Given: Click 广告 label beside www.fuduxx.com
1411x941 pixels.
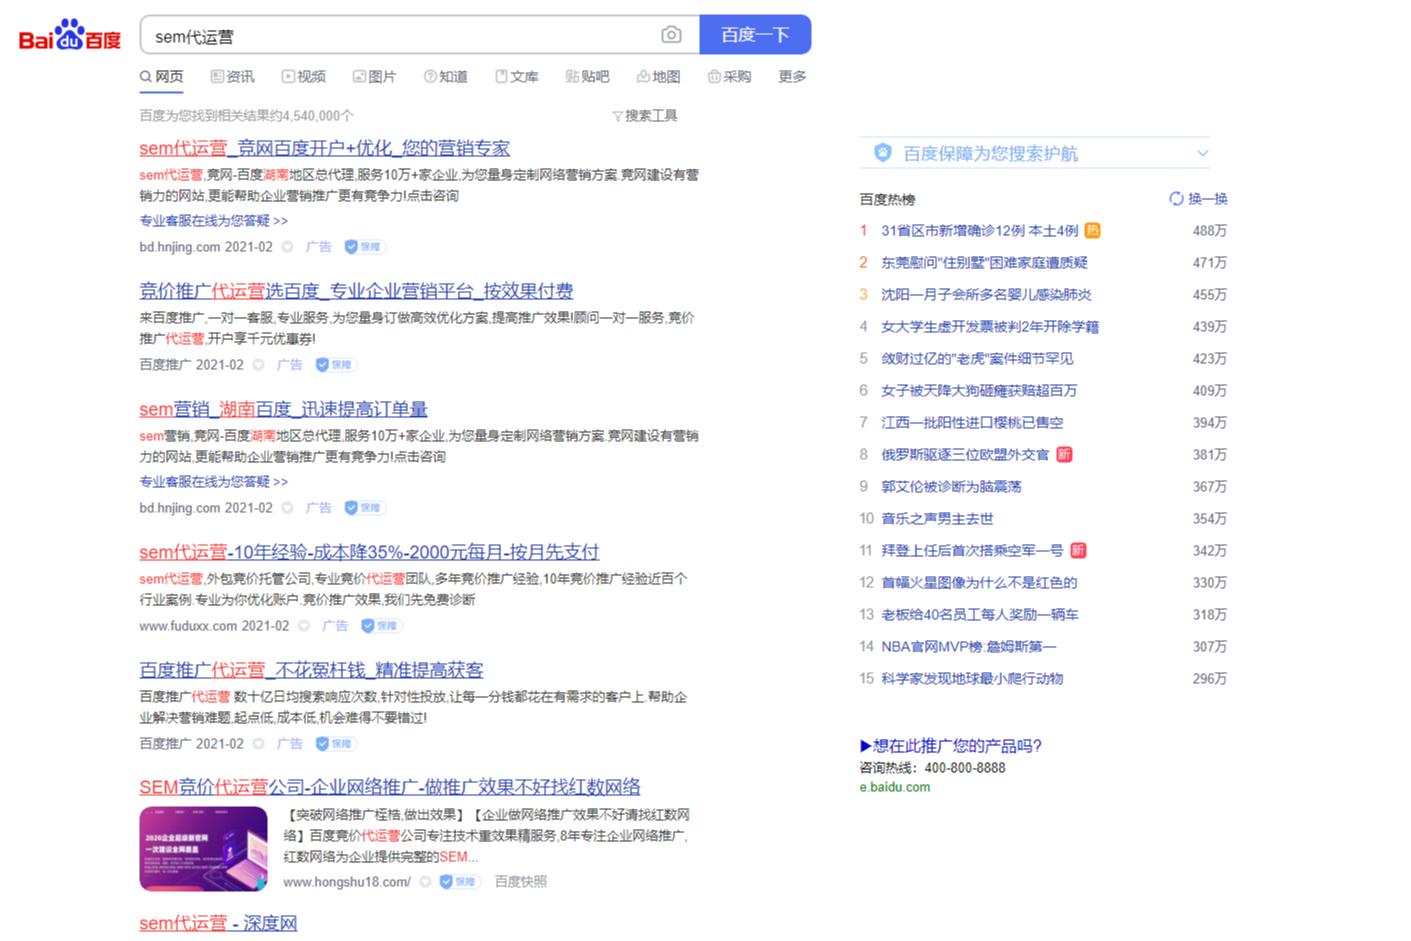Looking at the screenshot, I should point(335,626).
